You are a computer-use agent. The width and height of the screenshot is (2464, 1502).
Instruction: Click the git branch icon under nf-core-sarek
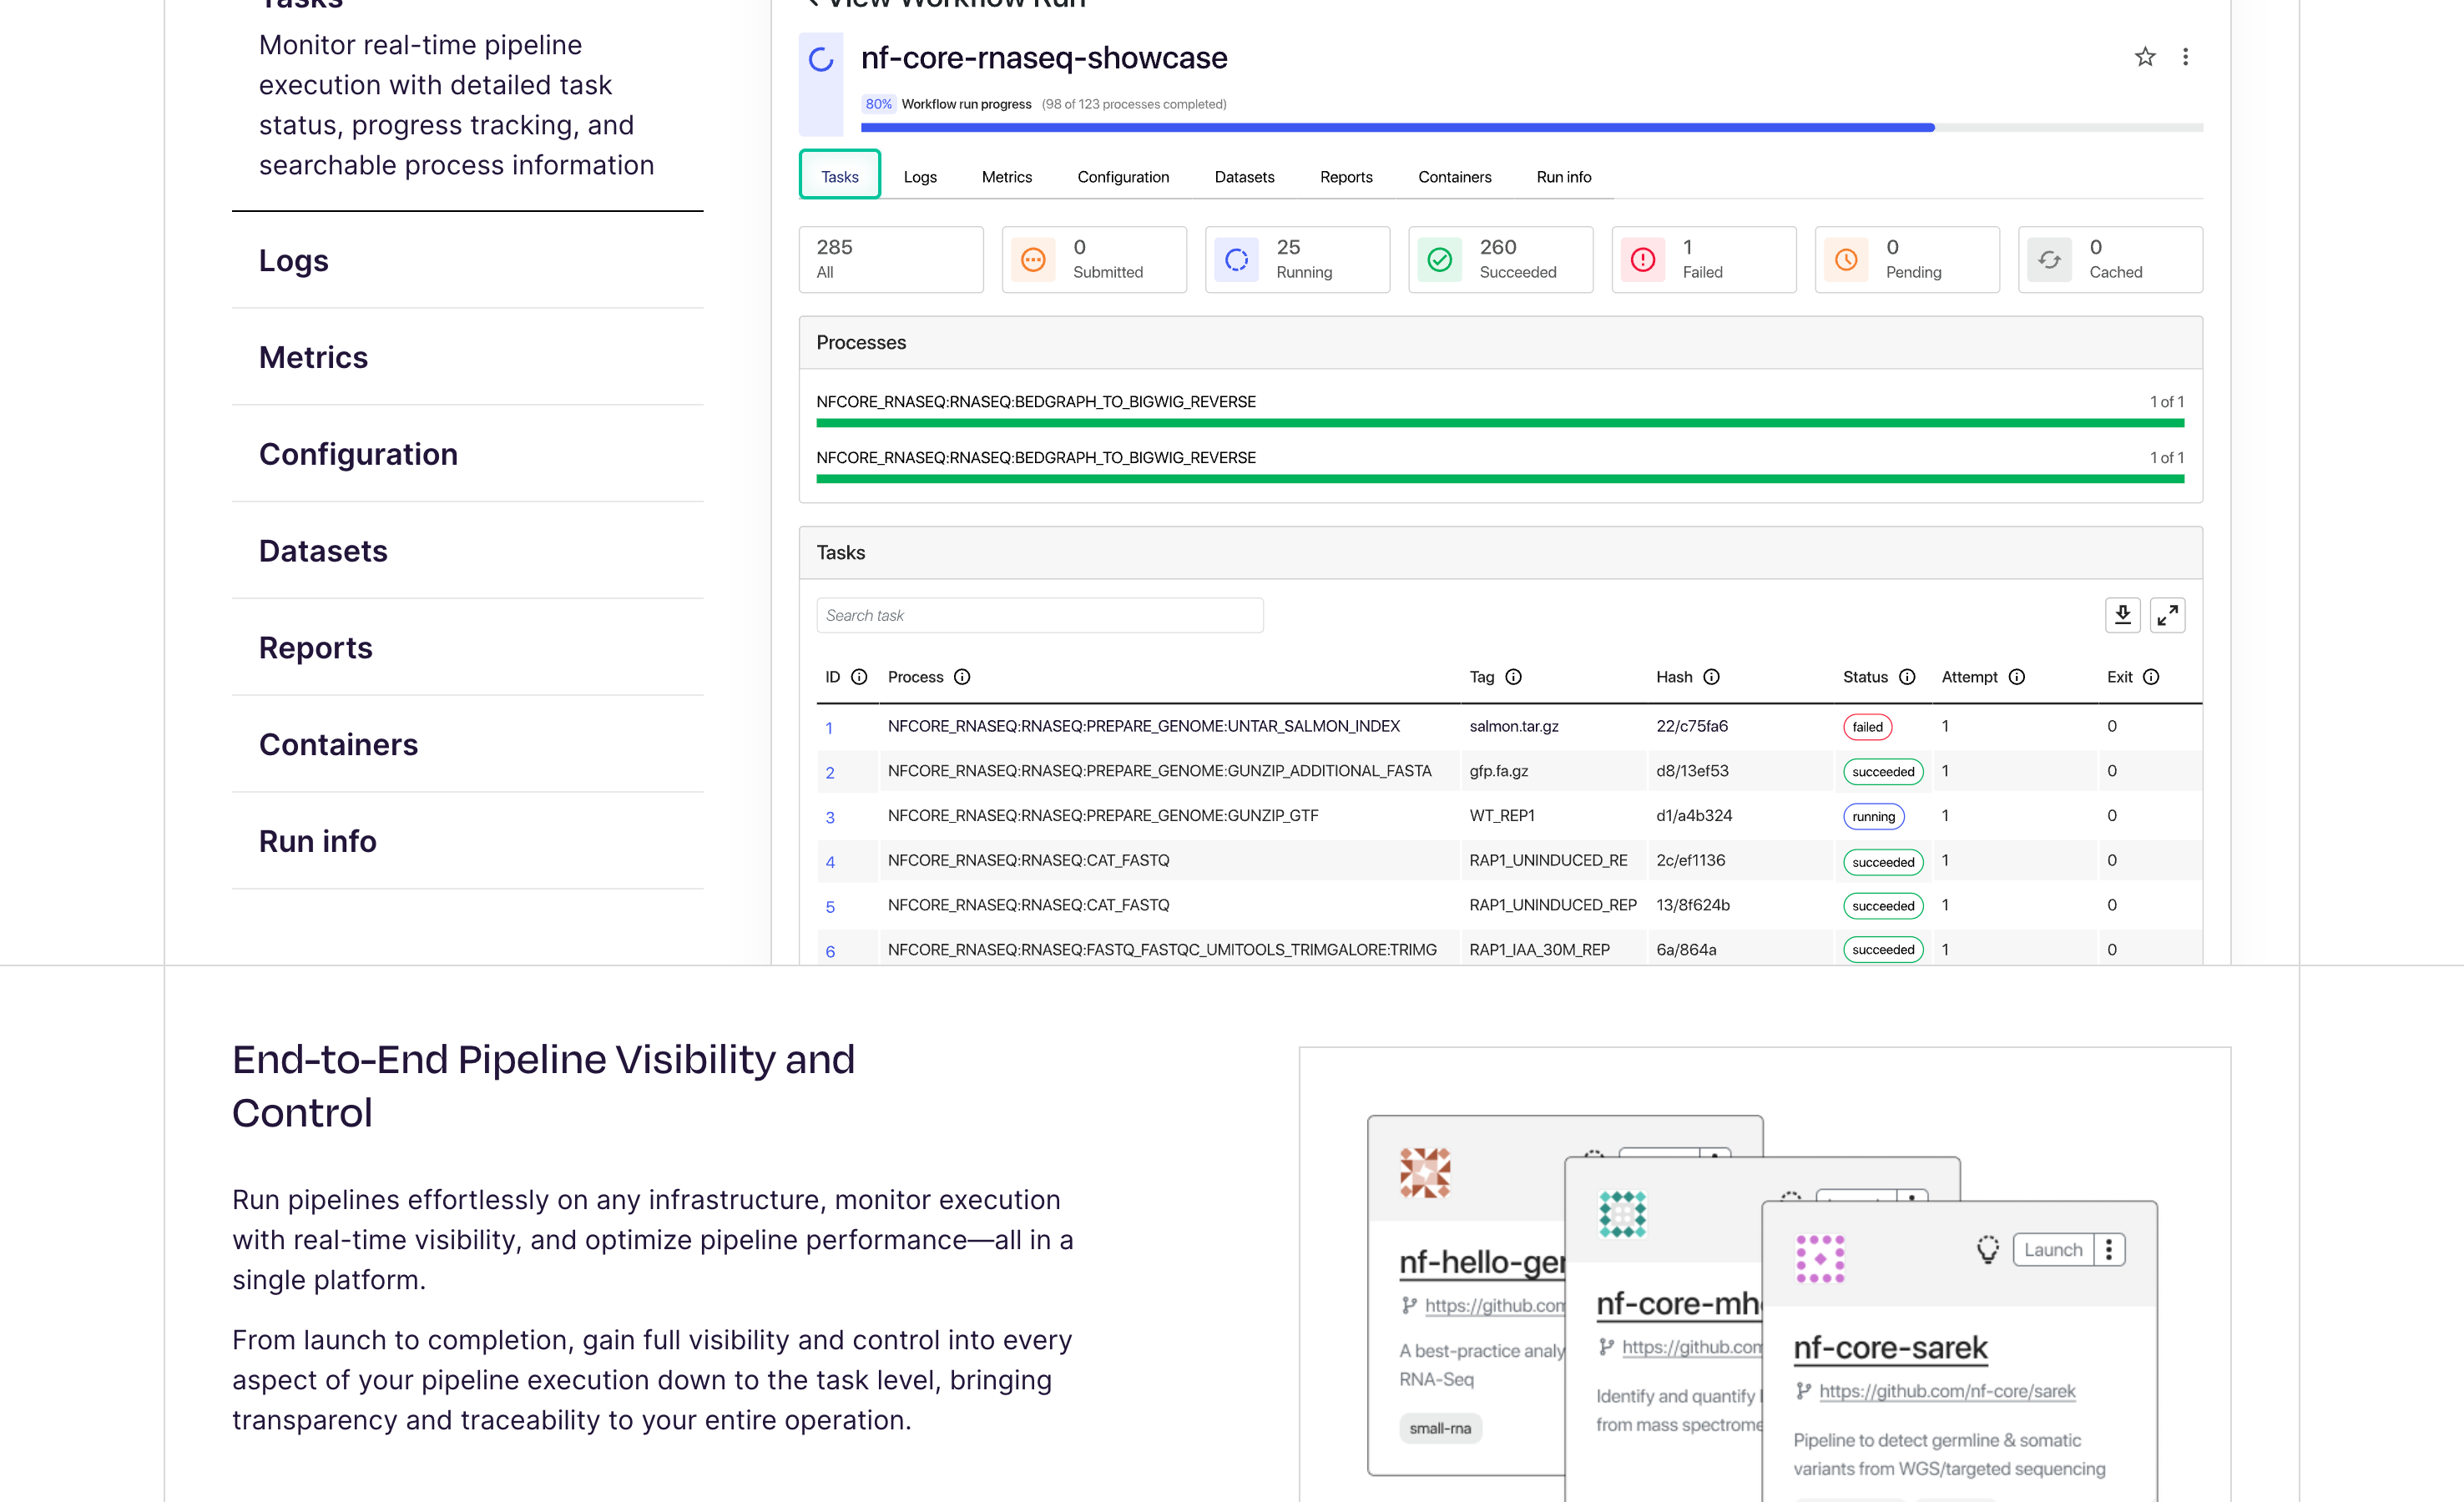[x=1803, y=1391]
